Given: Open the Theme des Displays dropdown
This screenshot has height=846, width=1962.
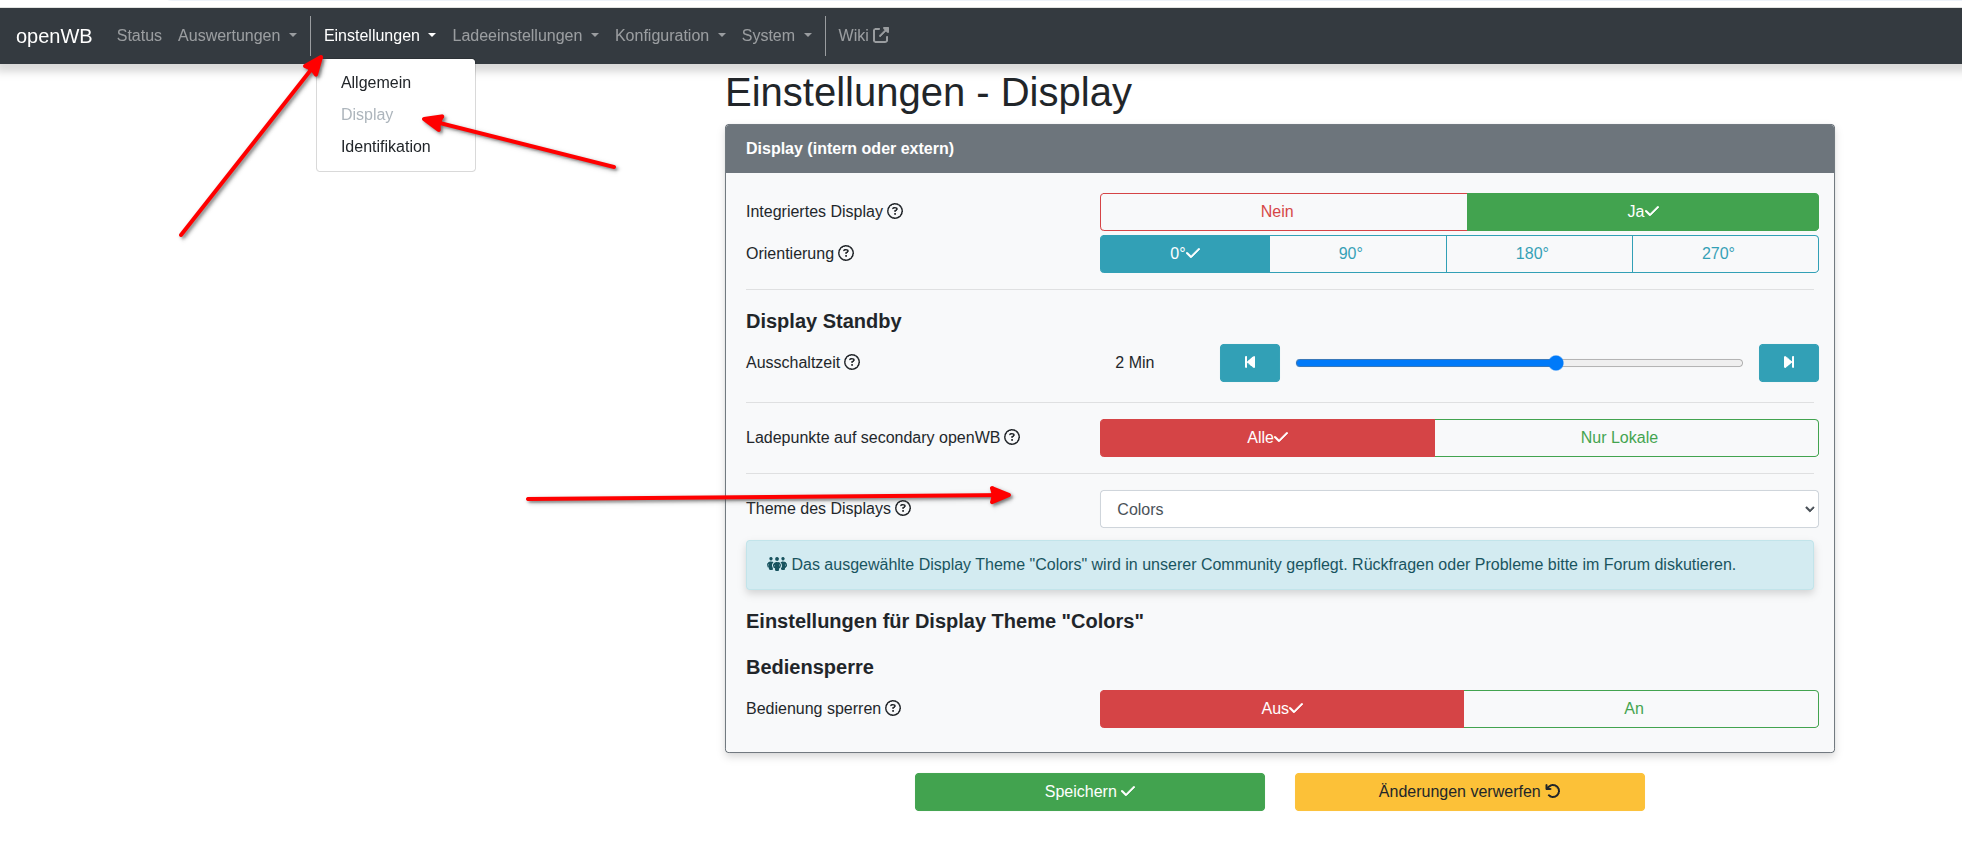Looking at the screenshot, I should point(1459,509).
